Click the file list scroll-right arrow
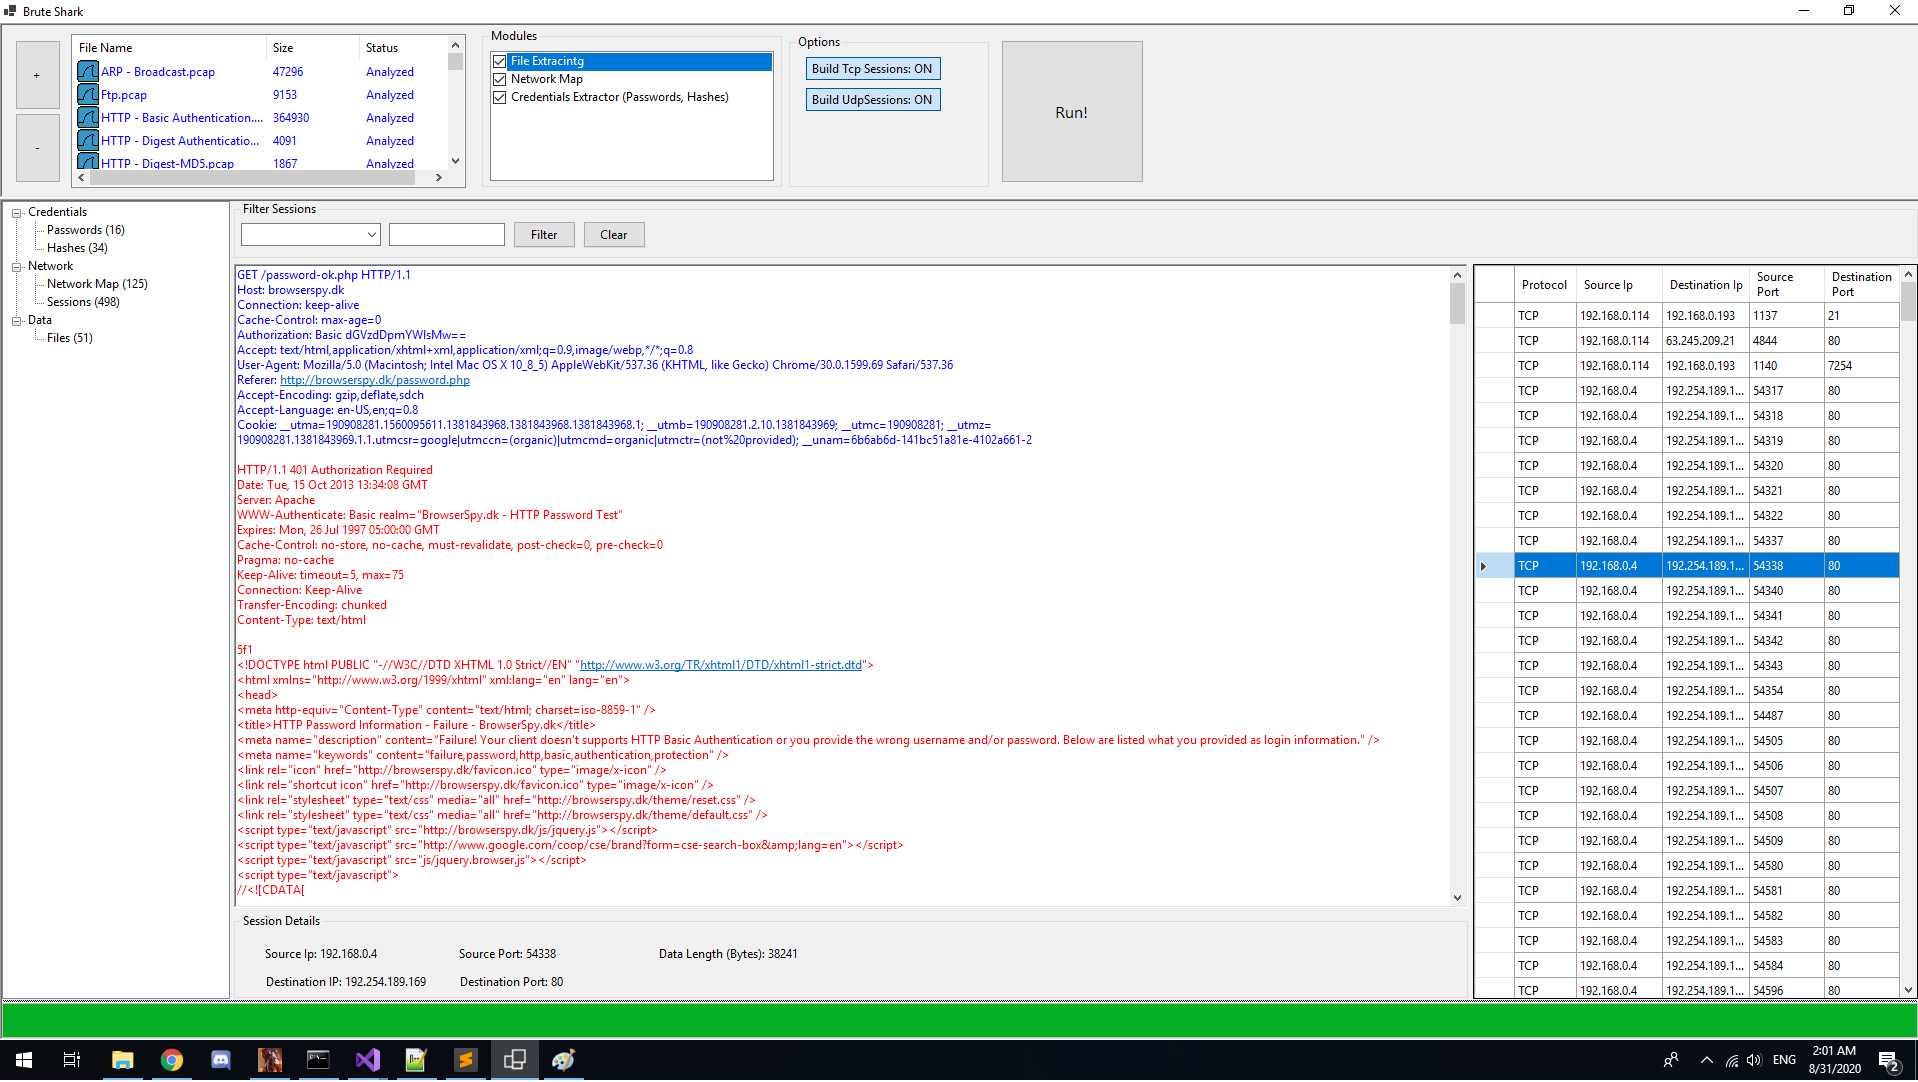This screenshot has height=1082, width=1918. click(x=439, y=178)
